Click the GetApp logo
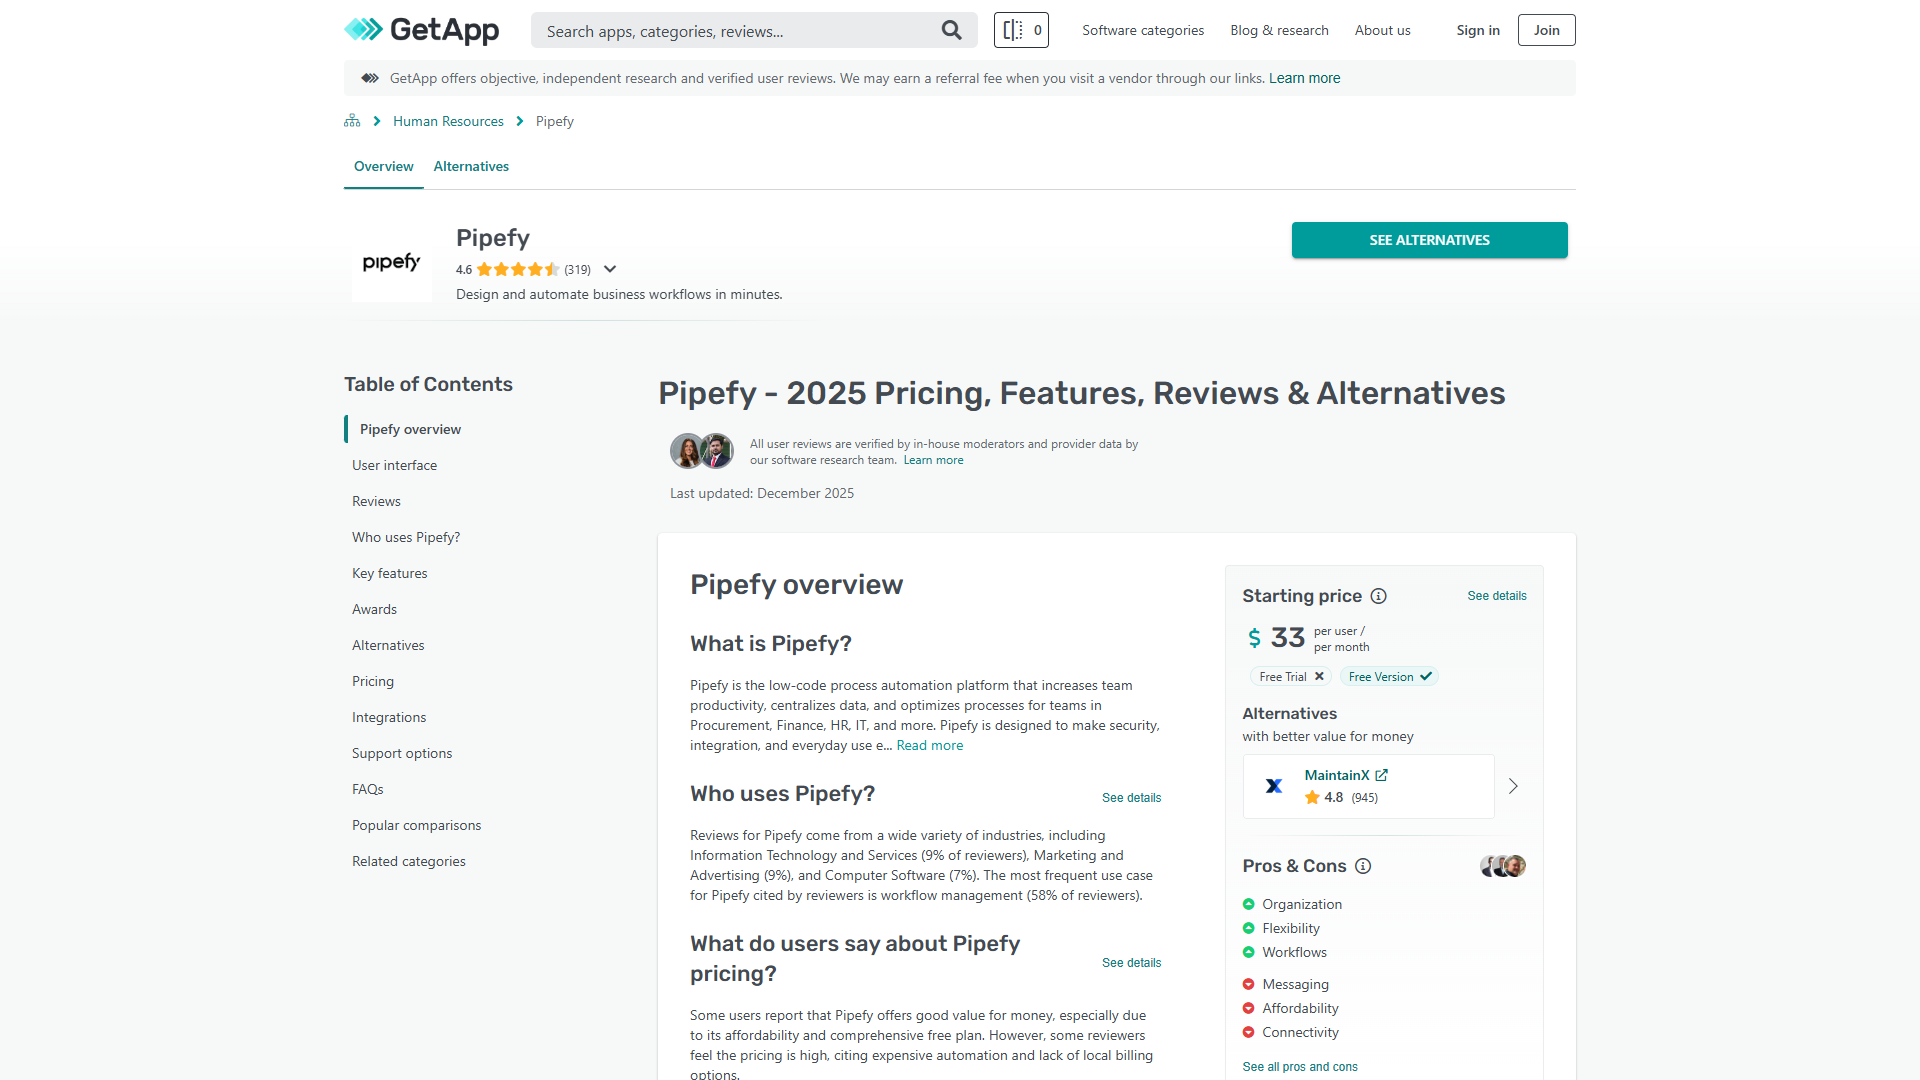1920x1080 pixels. click(x=421, y=30)
